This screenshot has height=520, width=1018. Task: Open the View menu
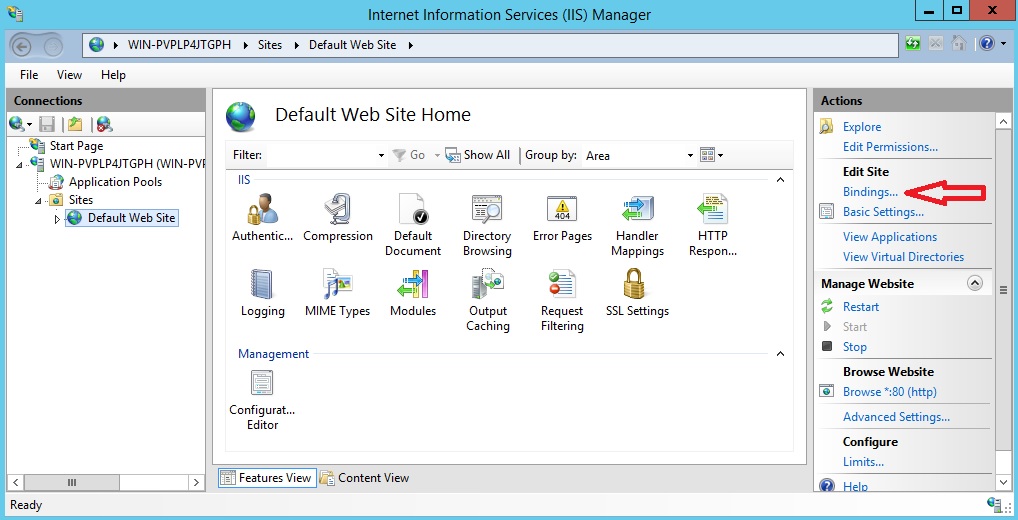[69, 75]
